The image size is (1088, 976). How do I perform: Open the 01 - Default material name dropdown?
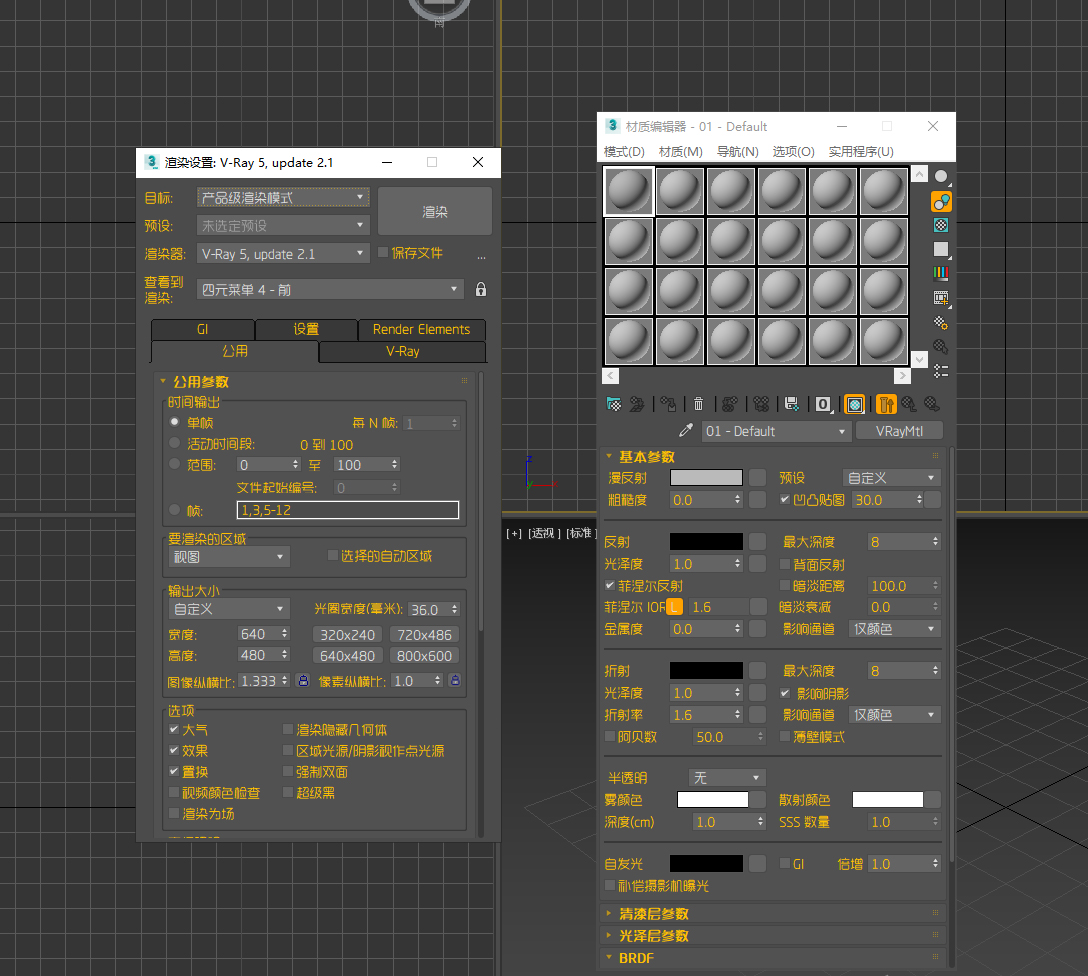coord(776,431)
